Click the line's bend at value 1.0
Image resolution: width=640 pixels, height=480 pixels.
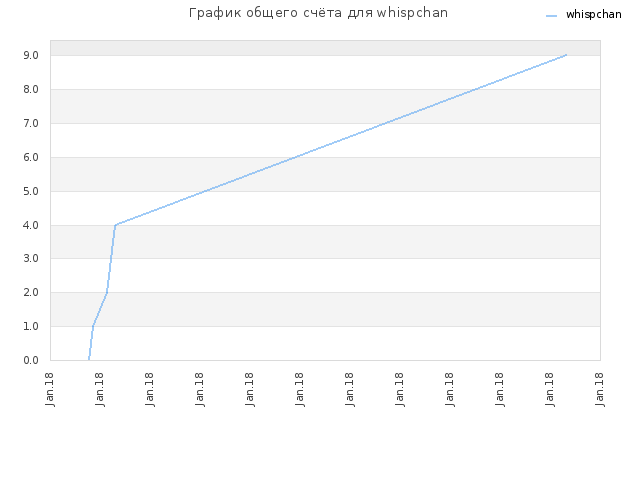point(93,326)
